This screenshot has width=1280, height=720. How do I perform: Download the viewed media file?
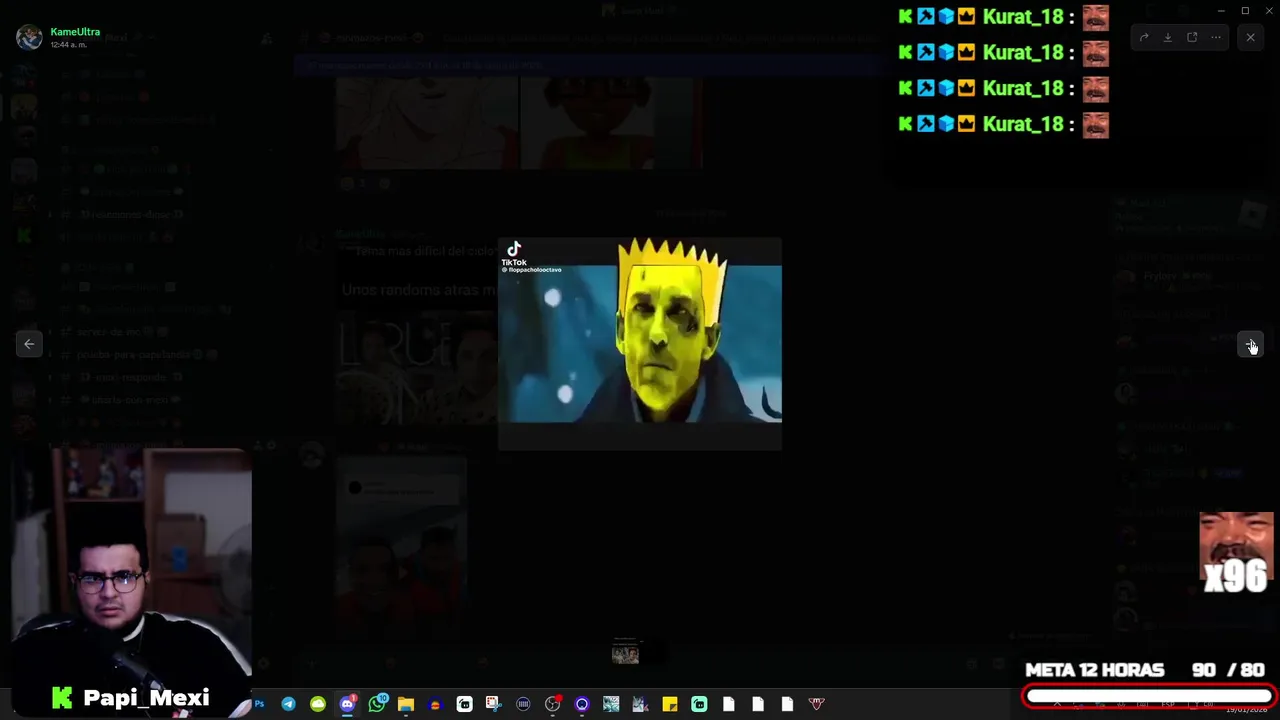tap(1168, 37)
